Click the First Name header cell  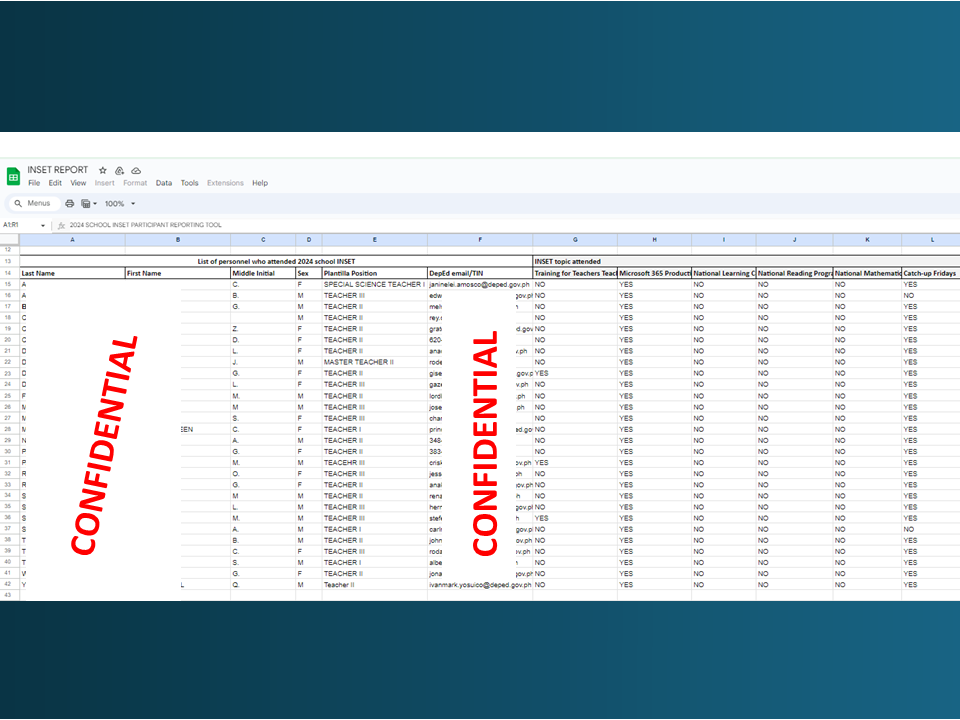pyautogui.click(x=178, y=273)
